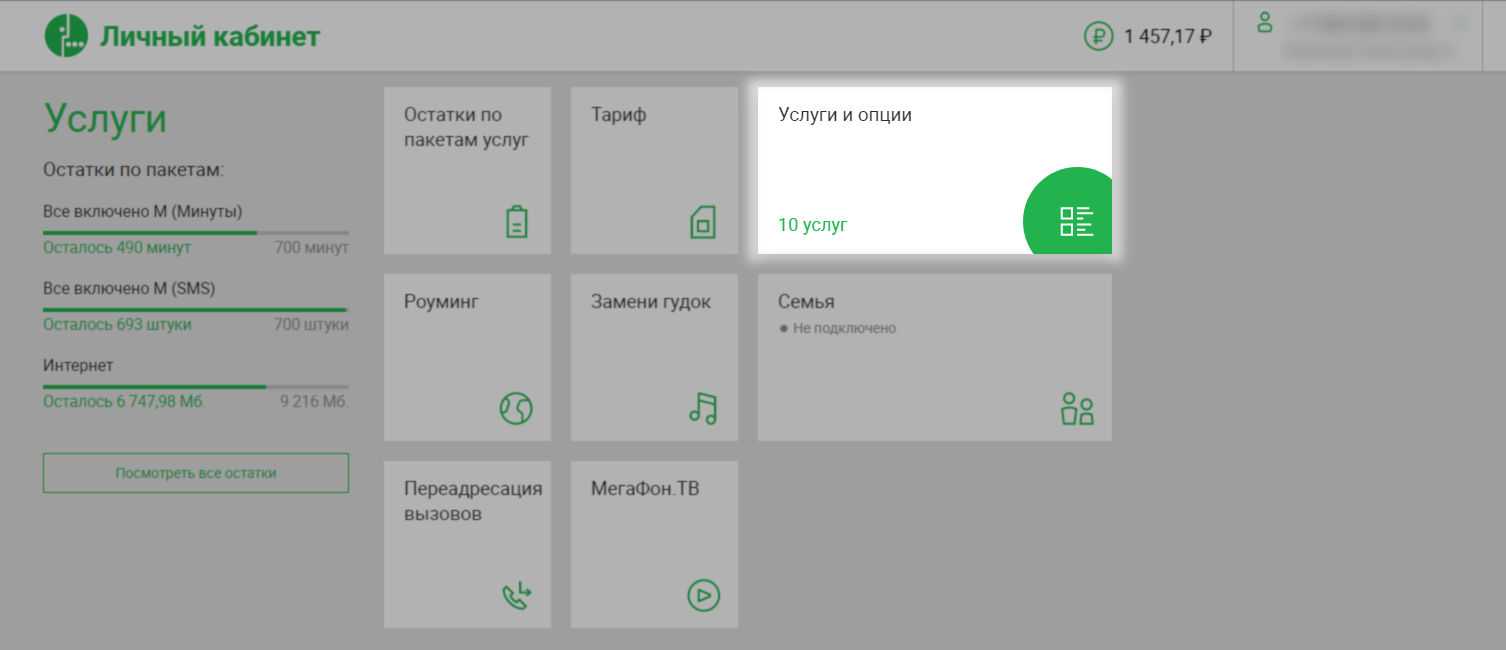1506x650 pixels.
Task: Click the battery icon for package balances
Action: click(x=516, y=221)
